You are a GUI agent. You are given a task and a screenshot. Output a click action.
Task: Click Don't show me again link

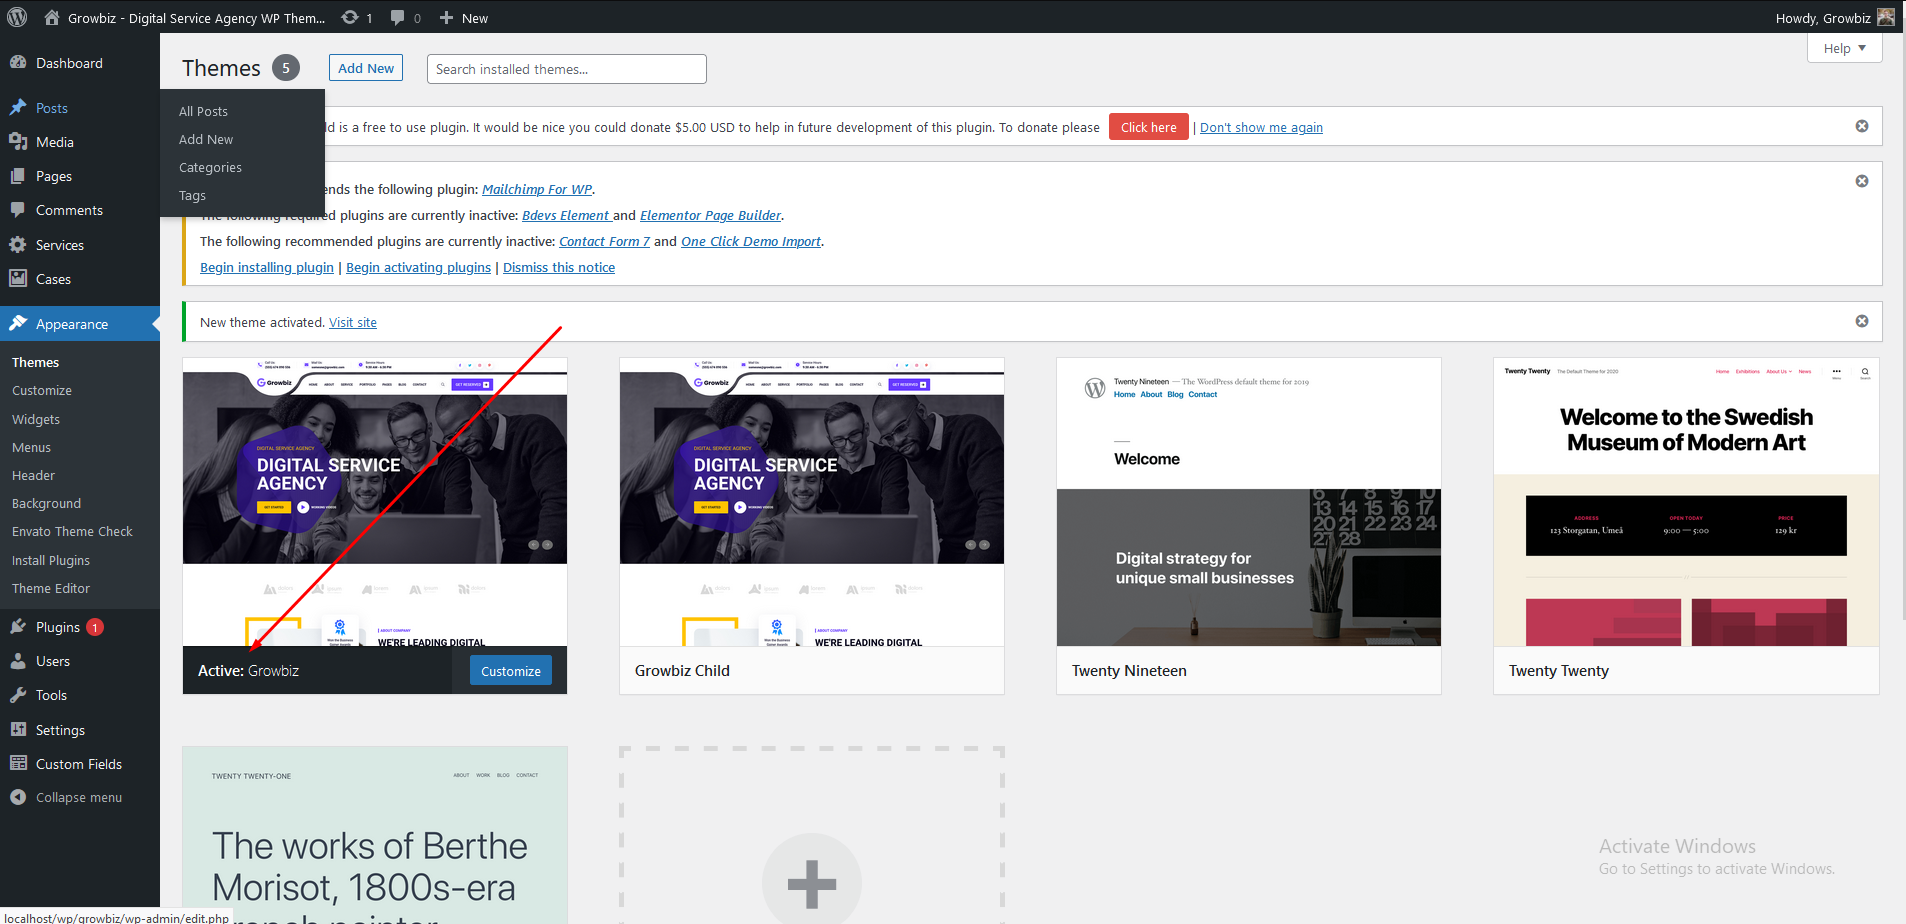[1261, 127]
